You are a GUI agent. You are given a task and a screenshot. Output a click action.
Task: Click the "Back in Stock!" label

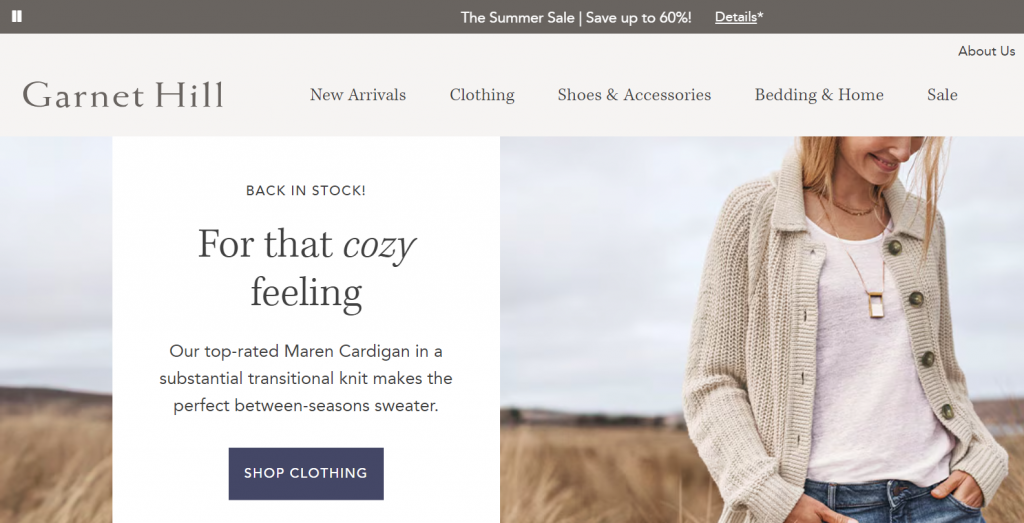pos(306,190)
